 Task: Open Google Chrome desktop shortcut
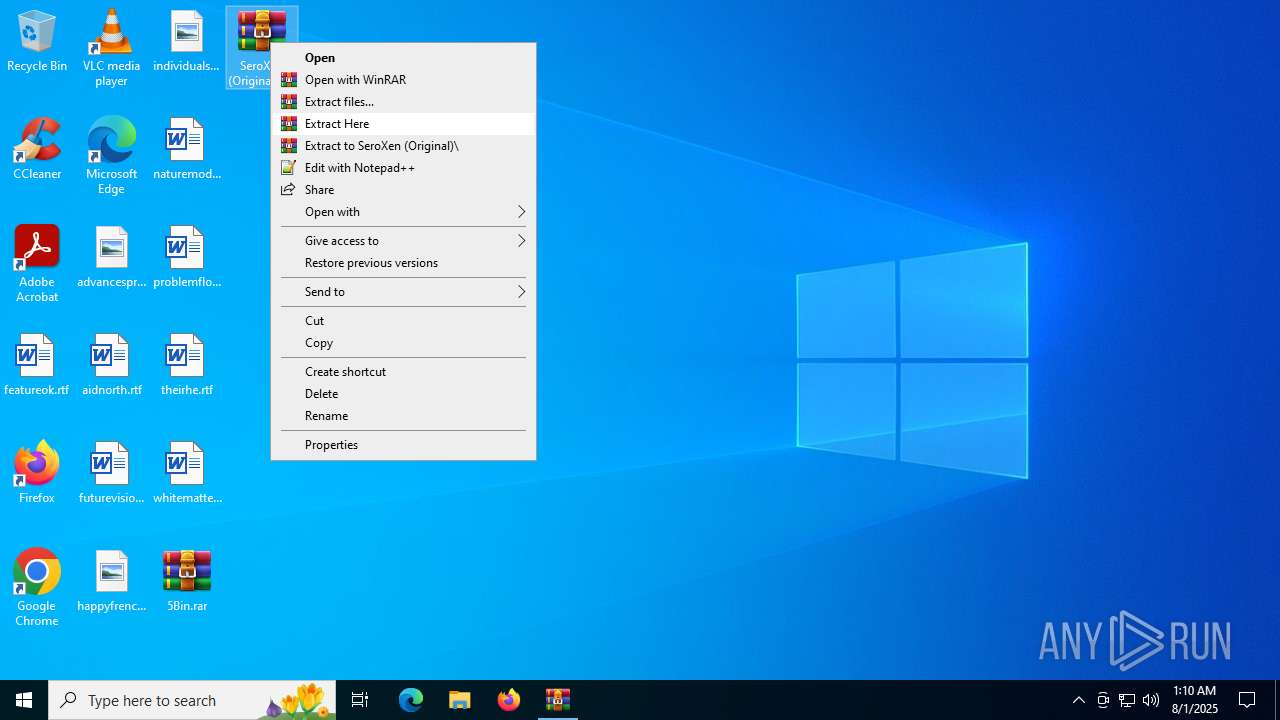point(37,588)
